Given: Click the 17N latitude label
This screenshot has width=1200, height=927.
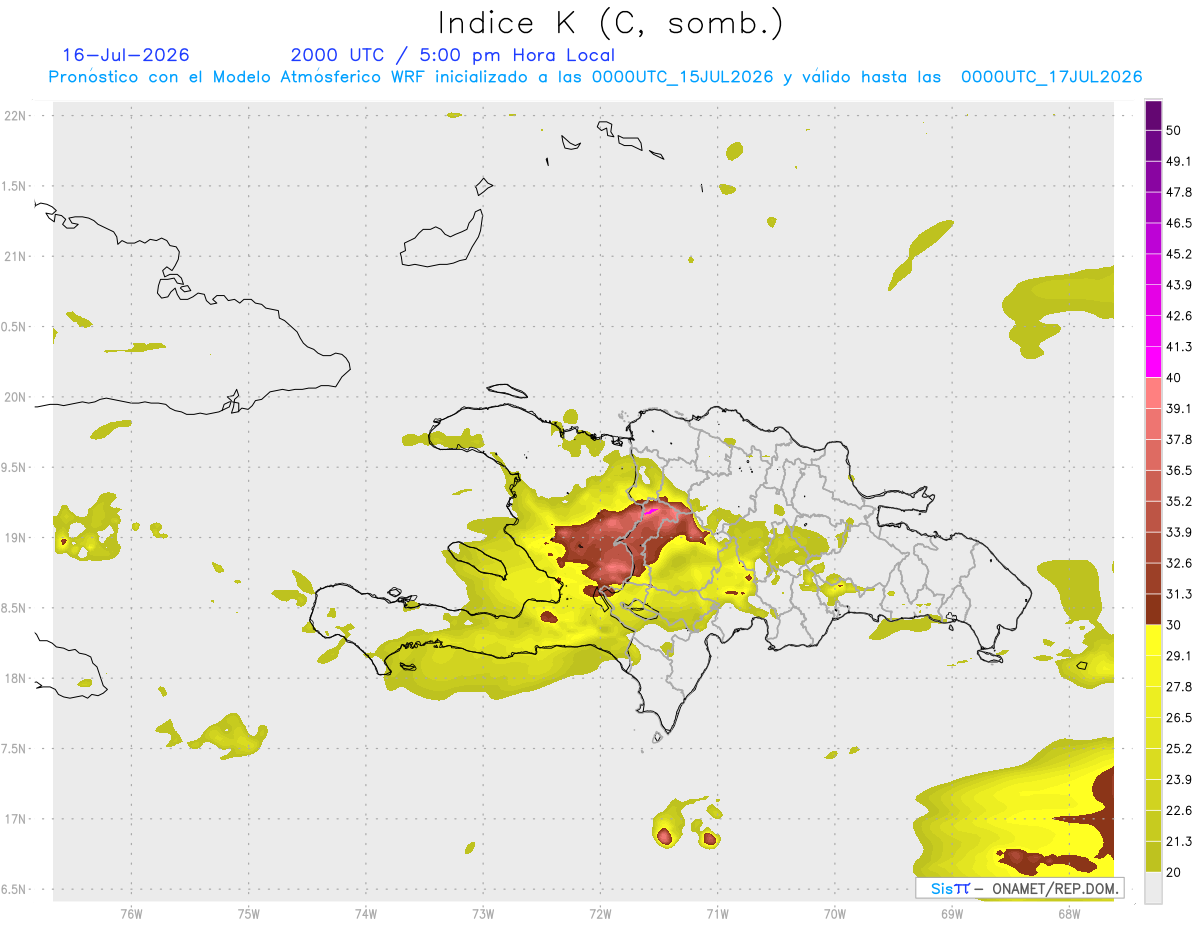Looking at the screenshot, I should [x=17, y=819].
